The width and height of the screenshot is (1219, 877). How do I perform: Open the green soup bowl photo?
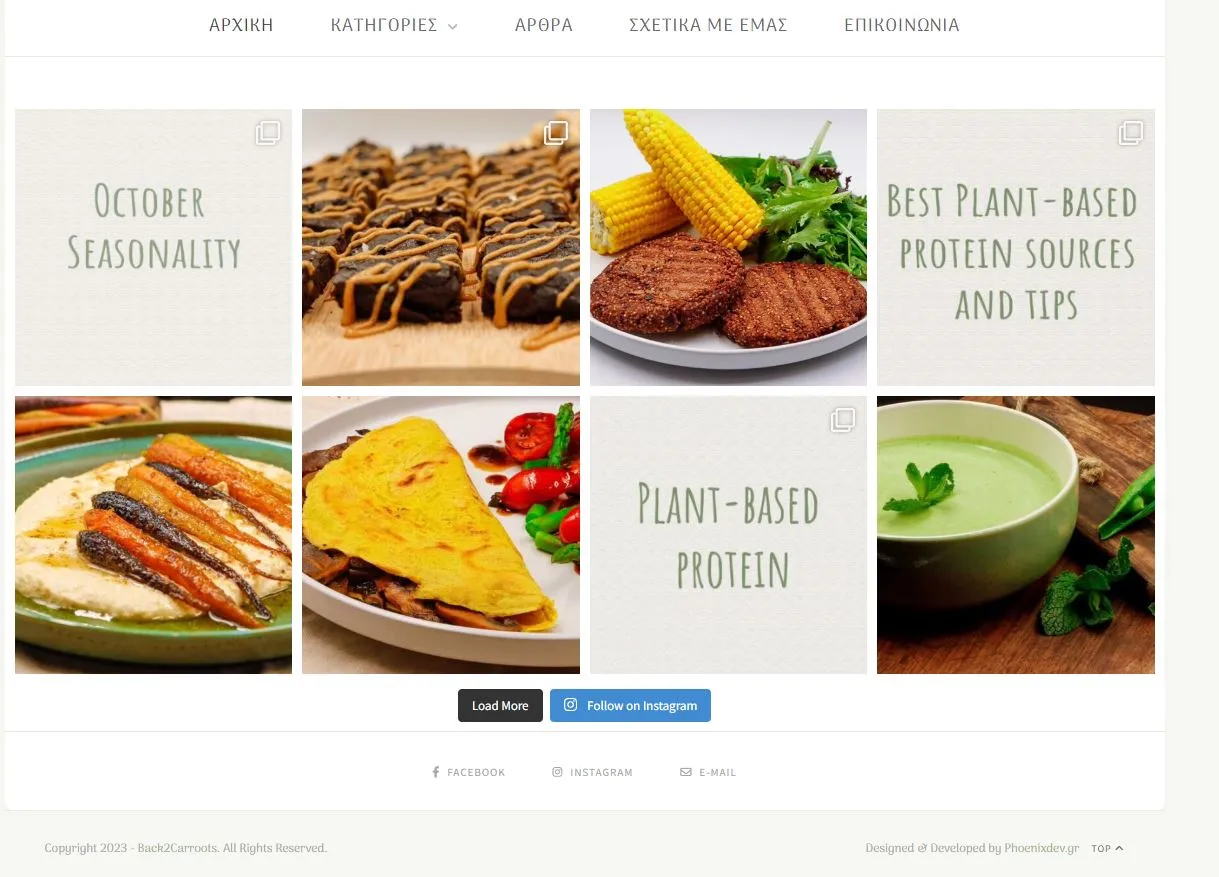(x=1016, y=535)
